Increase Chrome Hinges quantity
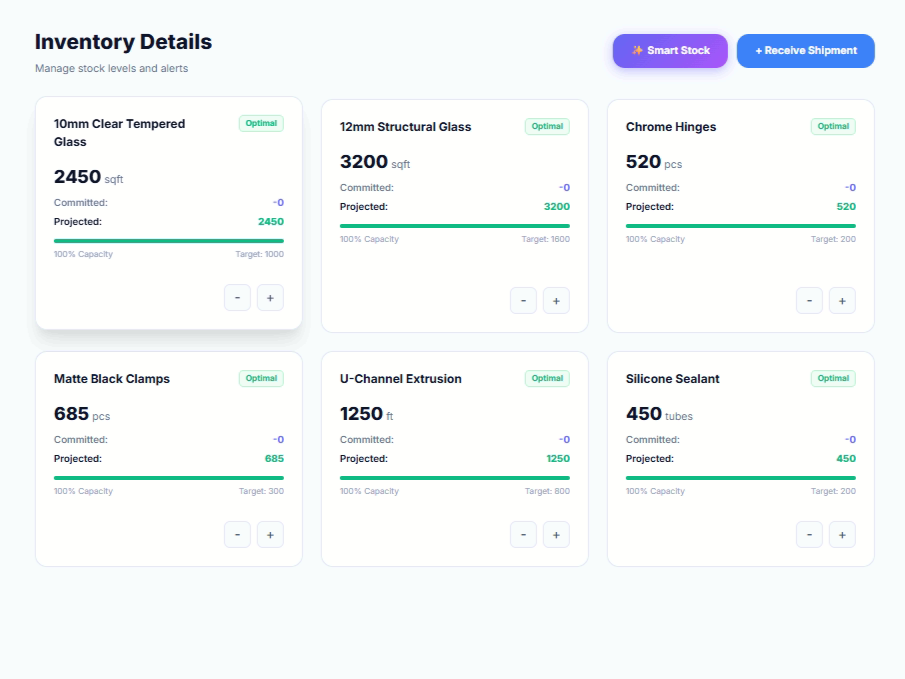 842,301
